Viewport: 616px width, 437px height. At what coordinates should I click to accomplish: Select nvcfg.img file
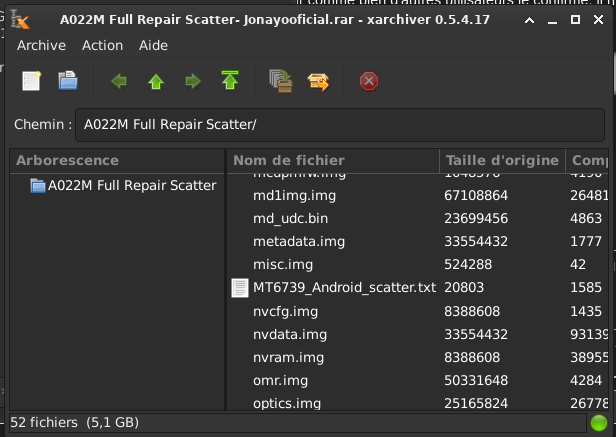click(285, 312)
